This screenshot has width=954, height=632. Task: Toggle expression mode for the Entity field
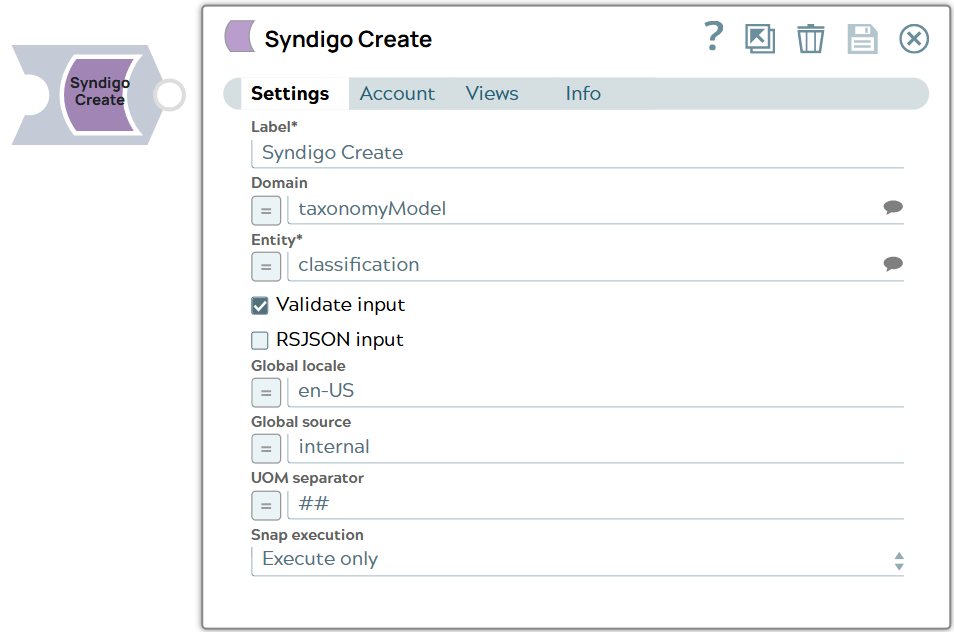click(x=265, y=267)
